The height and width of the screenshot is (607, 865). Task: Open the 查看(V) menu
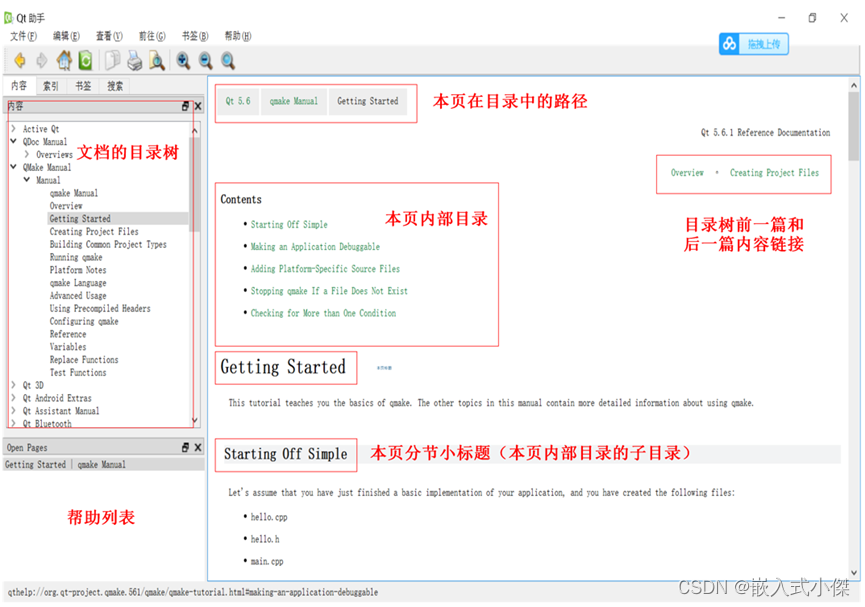pos(109,36)
